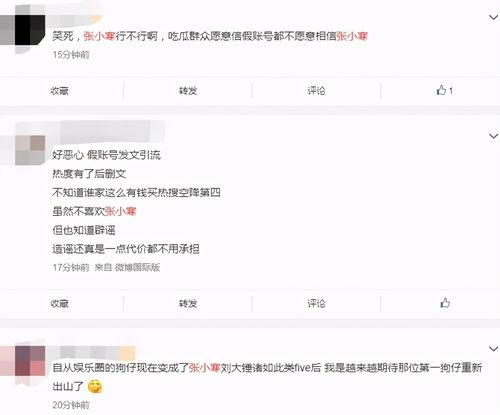The height and width of the screenshot is (415, 500).
Task: Click 评论 under the first post
Action: tap(316, 91)
